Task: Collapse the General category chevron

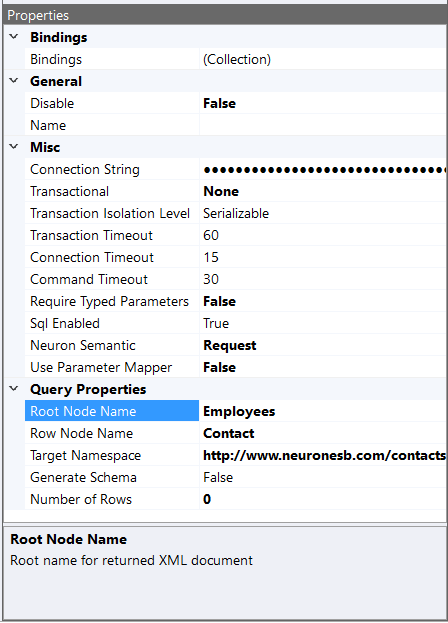Action: 14,81
